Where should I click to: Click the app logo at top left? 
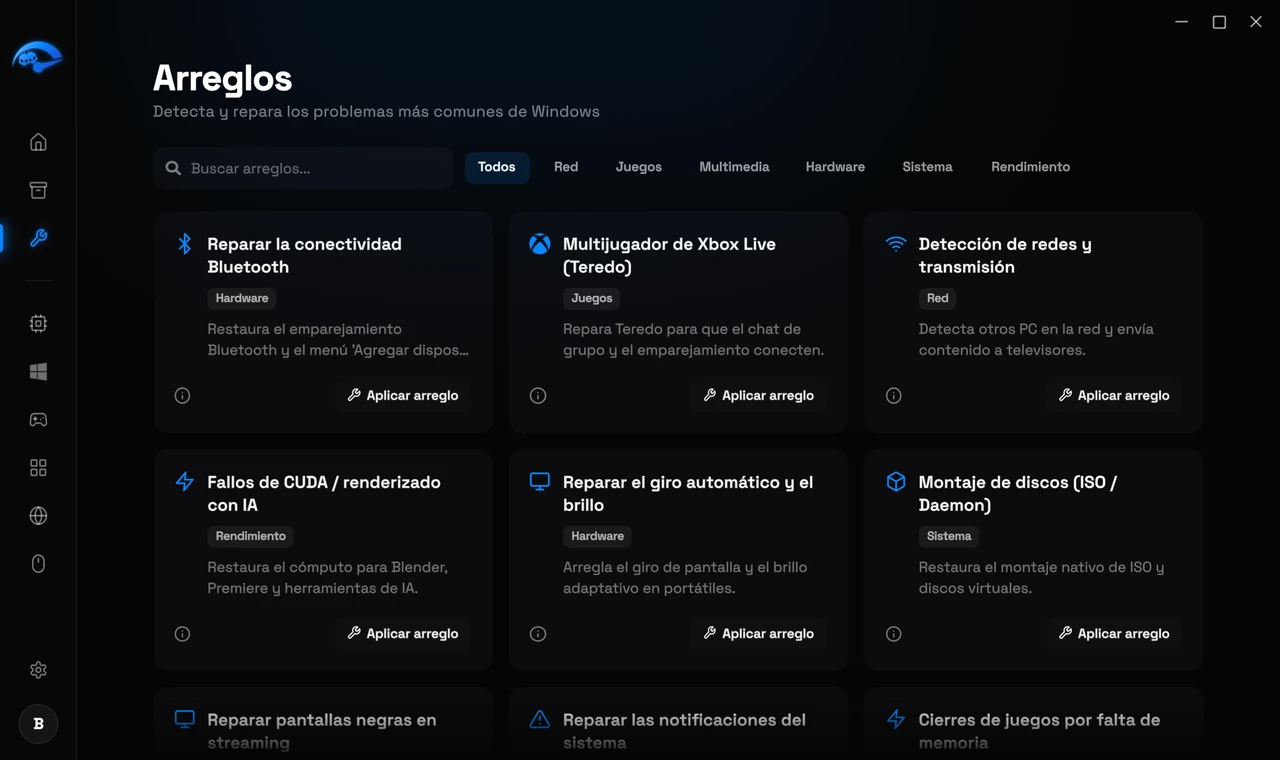tap(37, 57)
